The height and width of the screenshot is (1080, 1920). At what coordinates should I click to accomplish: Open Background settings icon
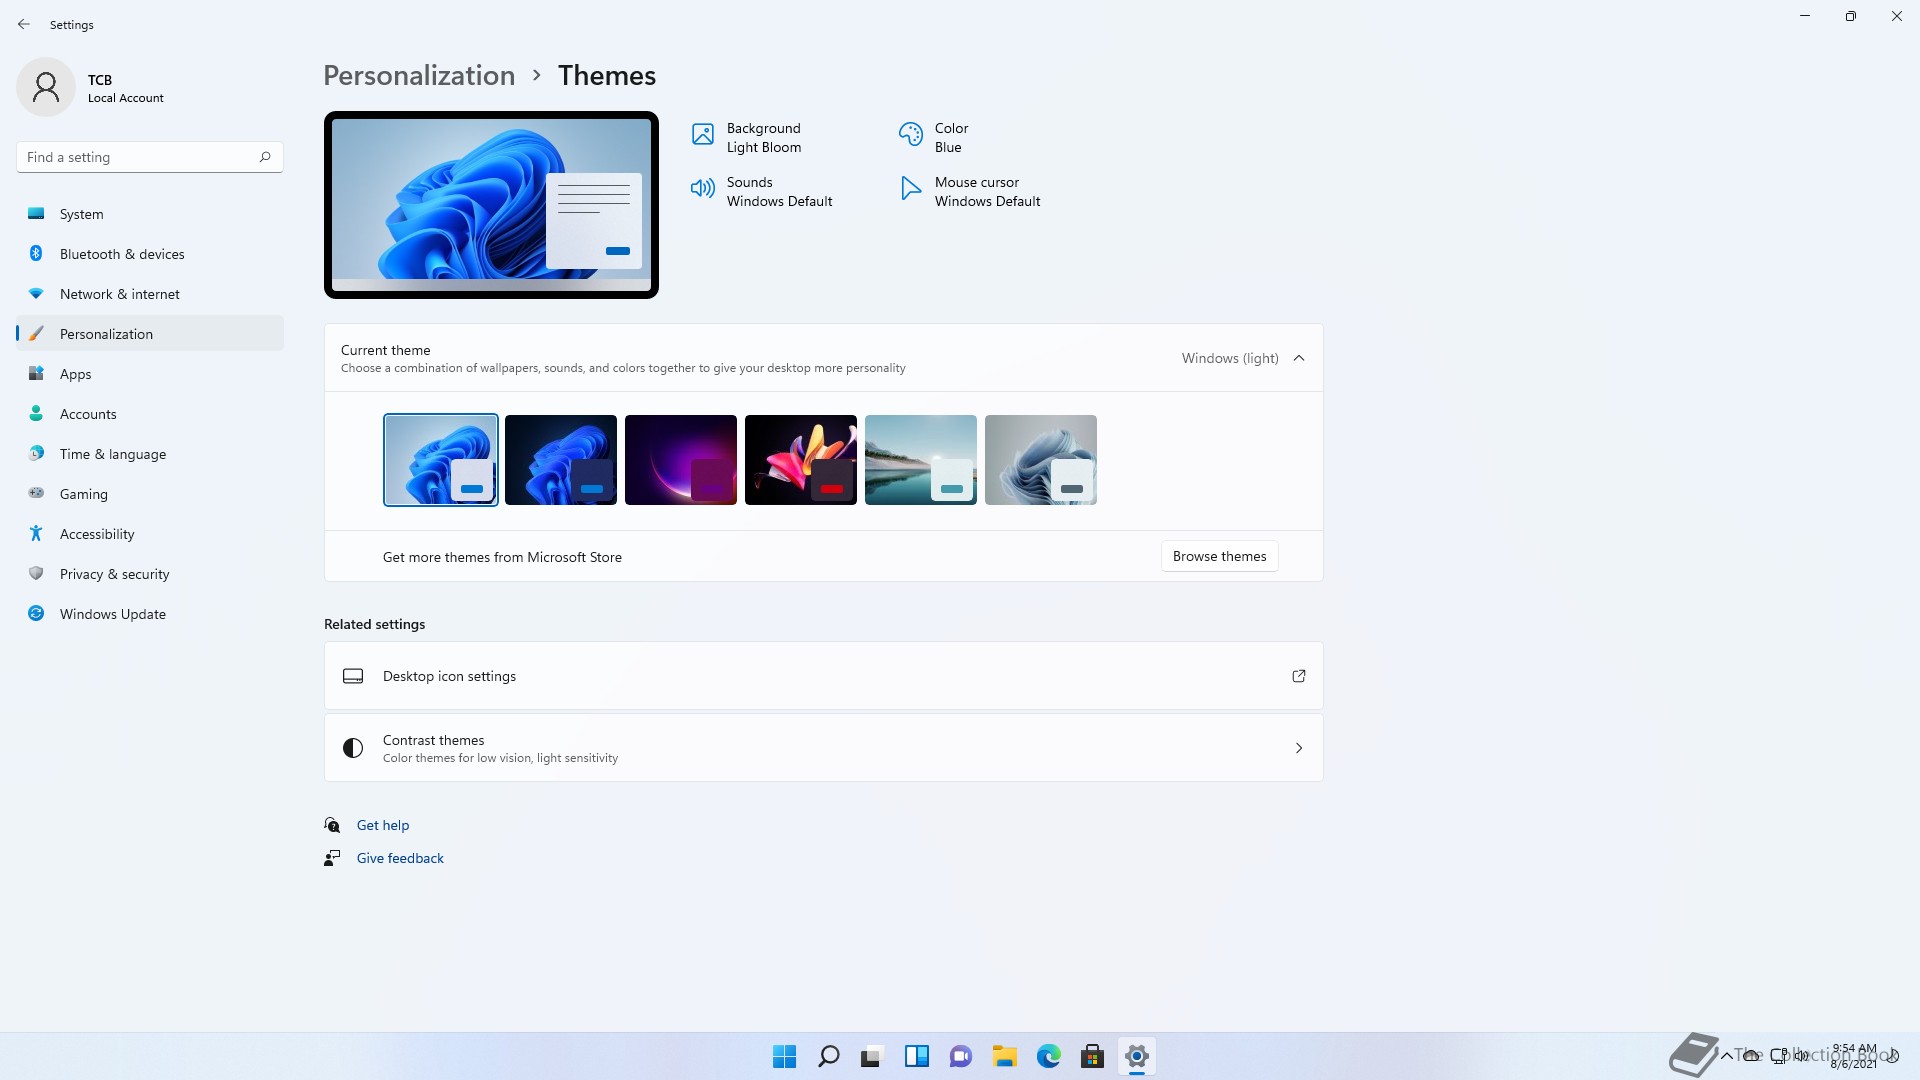[703, 134]
